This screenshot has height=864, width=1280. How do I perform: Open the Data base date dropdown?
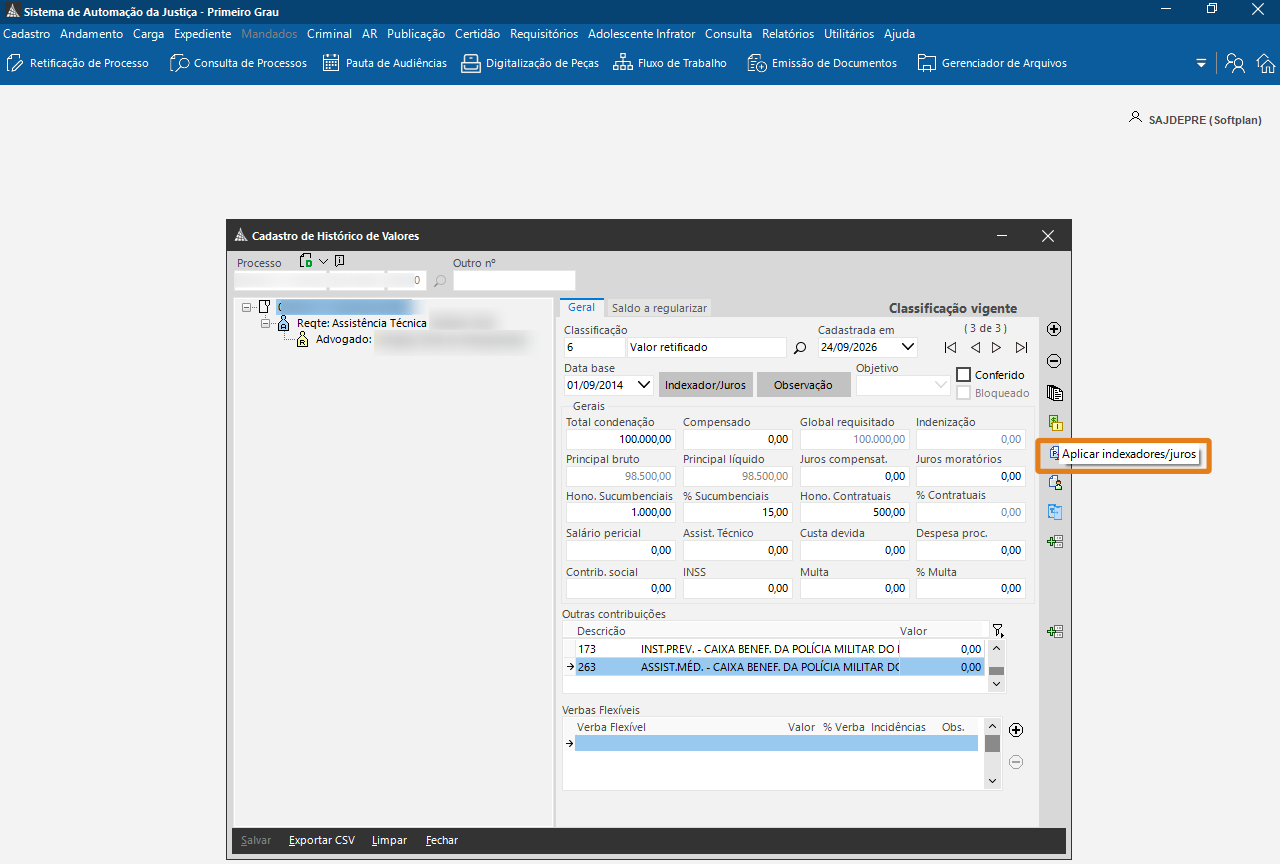tap(643, 385)
